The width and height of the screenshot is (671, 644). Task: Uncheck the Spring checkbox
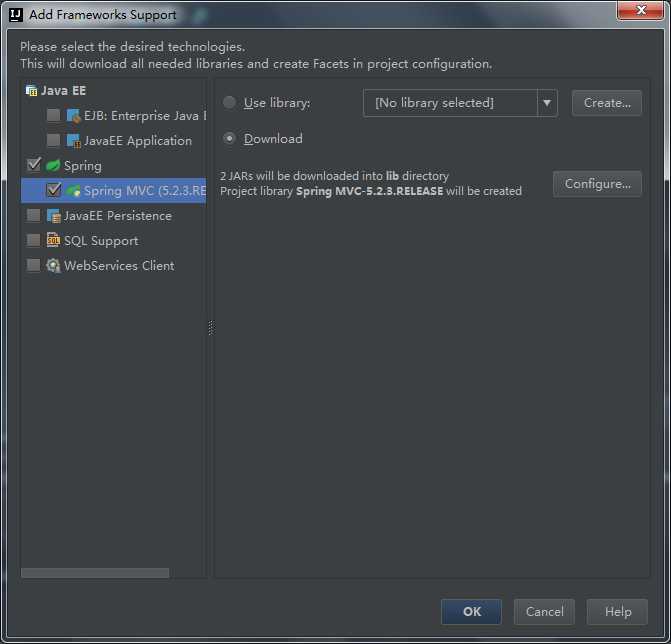pos(34,165)
